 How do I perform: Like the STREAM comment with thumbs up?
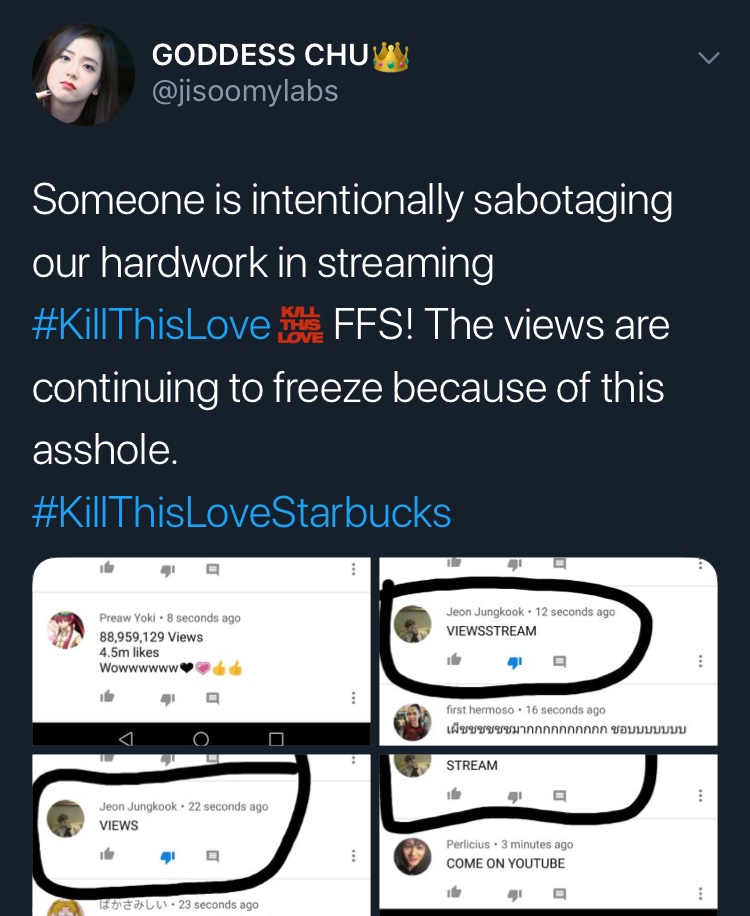coord(455,796)
